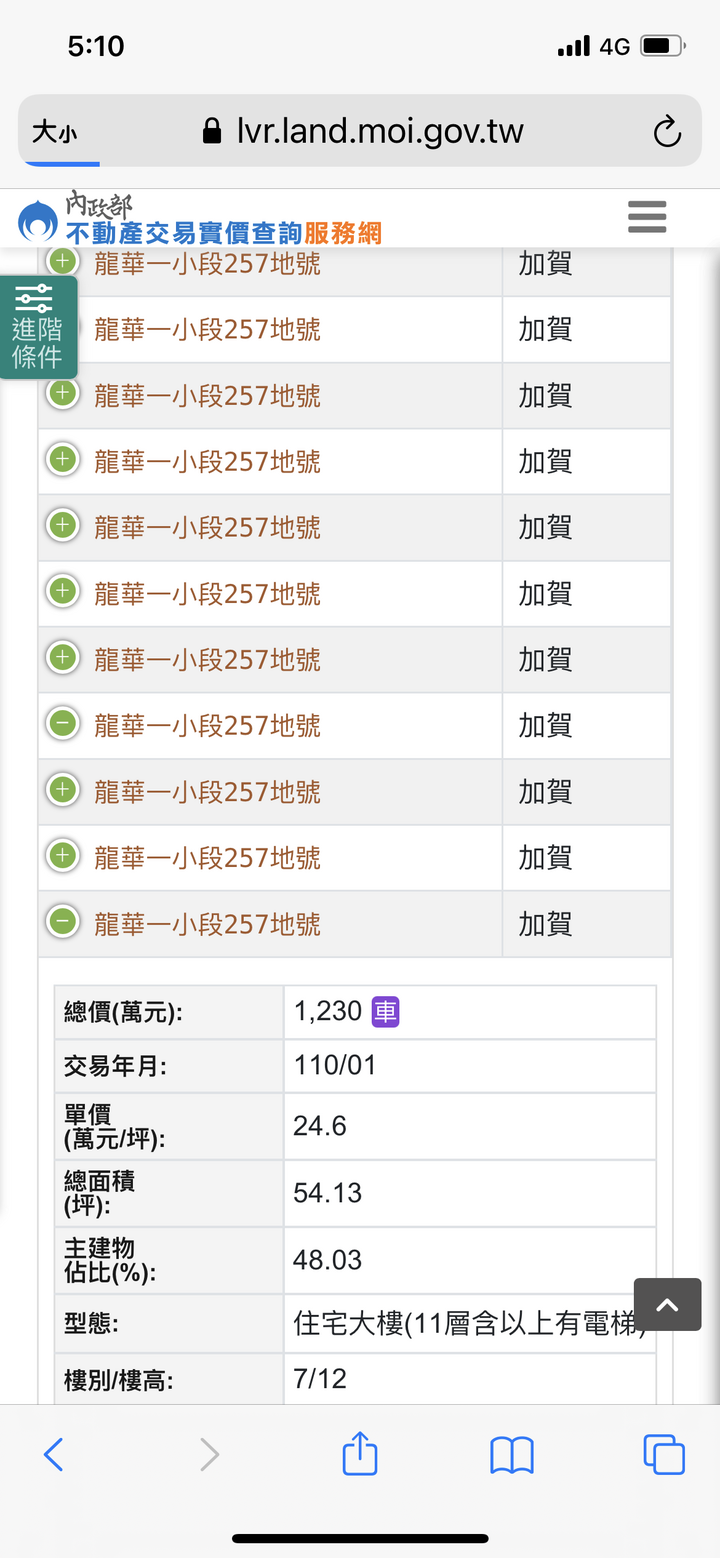Jump to top with the up-arrow button
720x1558 pixels.
(x=667, y=1304)
